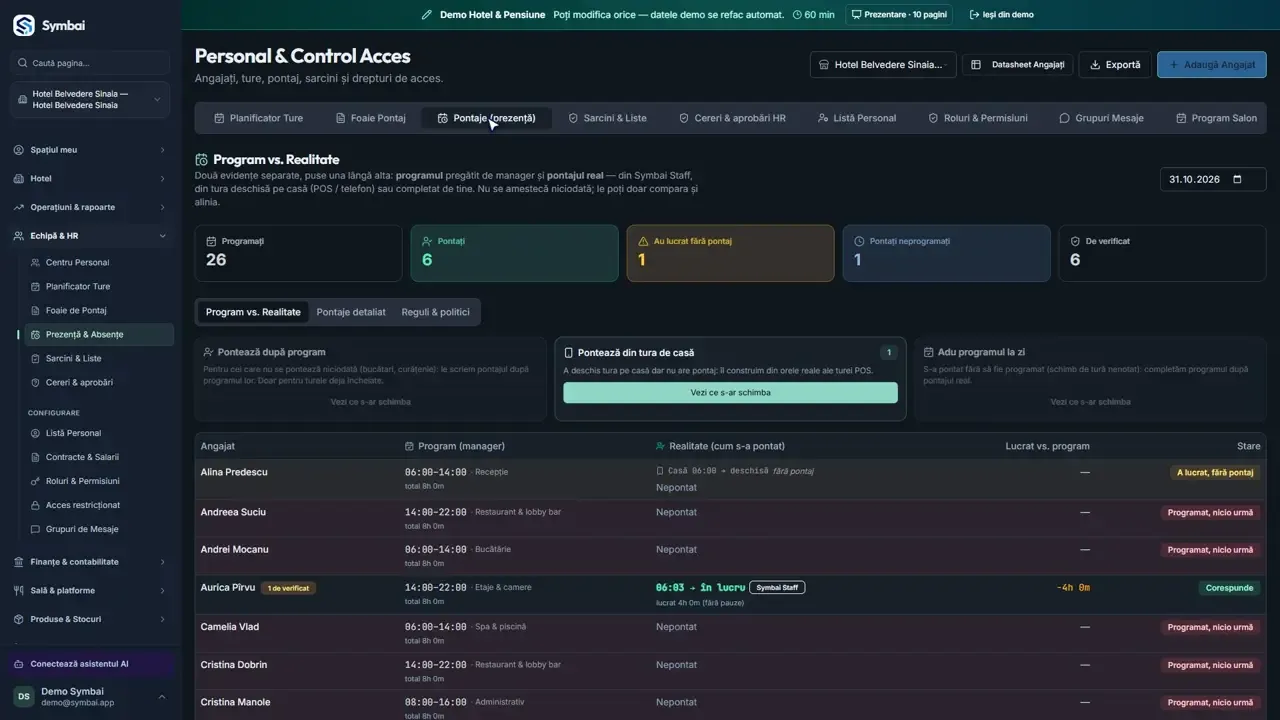Open the Hotel Belvedere Sinaia sidebar selector
This screenshot has width=1280, height=720.
(90, 100)
